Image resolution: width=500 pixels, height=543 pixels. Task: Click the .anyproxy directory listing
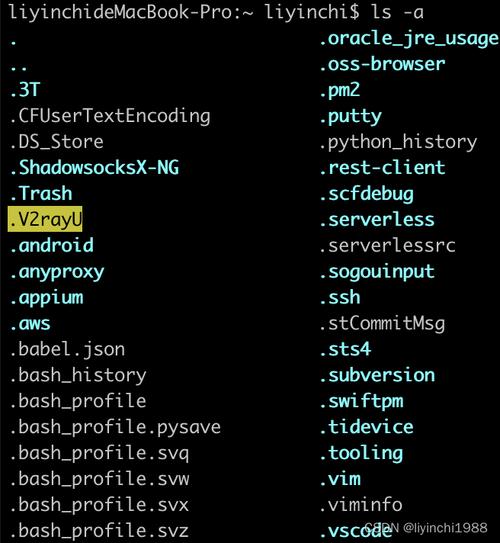(57, 273)
